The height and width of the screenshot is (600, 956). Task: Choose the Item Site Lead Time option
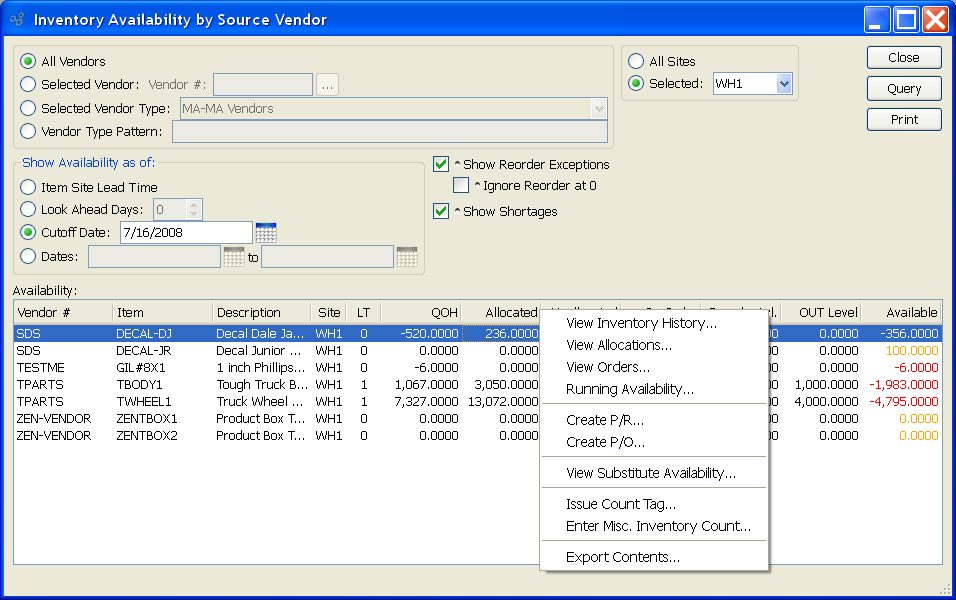tap(29, 187)
